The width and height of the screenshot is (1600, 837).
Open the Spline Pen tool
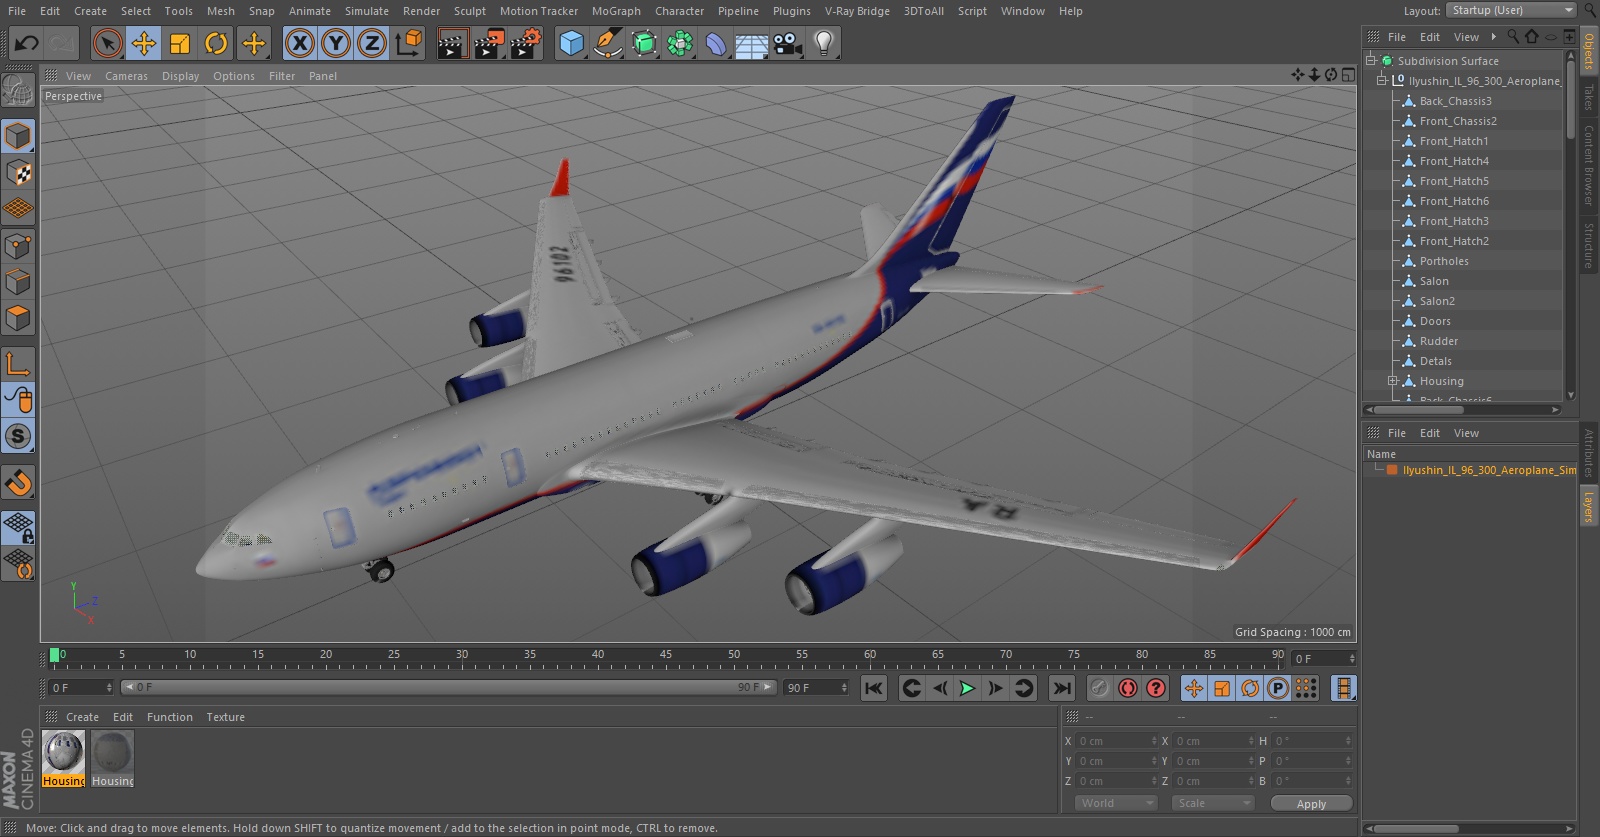(x=607, y=43)
